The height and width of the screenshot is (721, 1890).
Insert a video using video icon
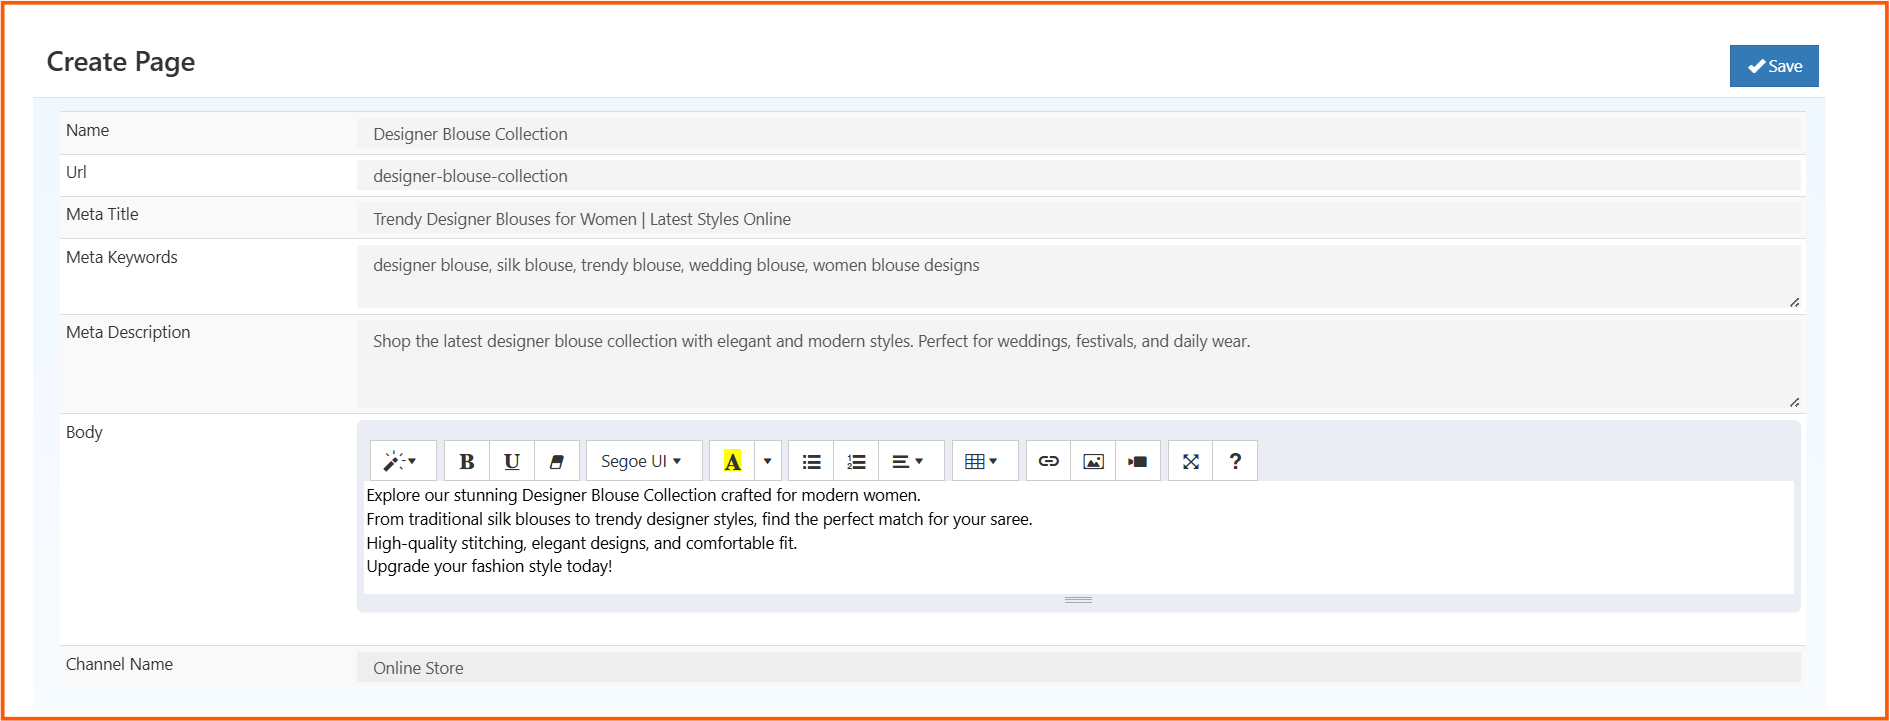pyautogui.click(x=1138, y=461)
